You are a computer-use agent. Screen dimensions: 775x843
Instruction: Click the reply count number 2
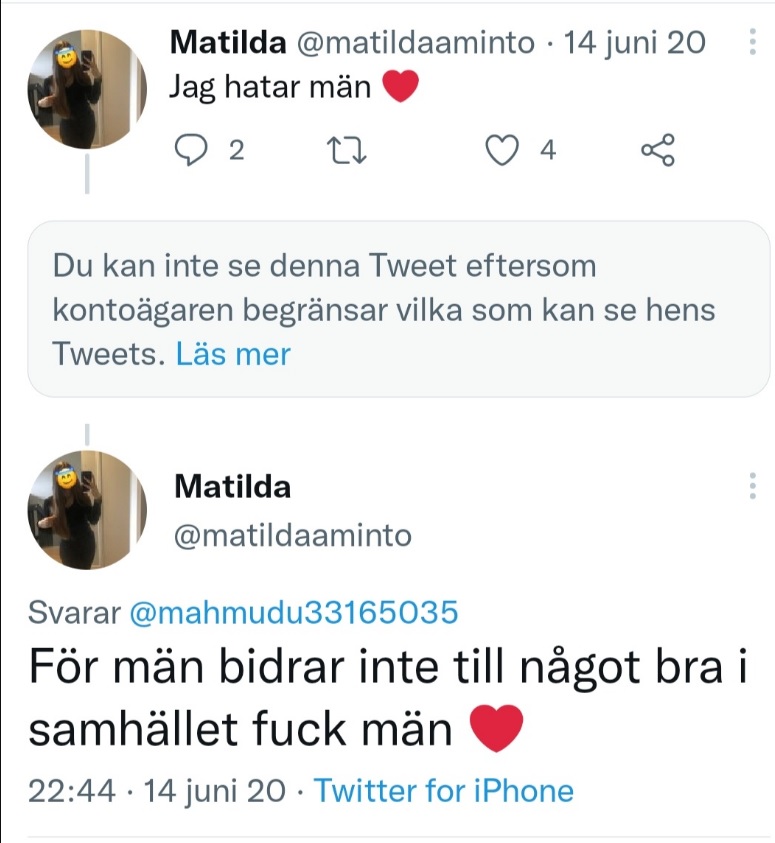[236, 150]
